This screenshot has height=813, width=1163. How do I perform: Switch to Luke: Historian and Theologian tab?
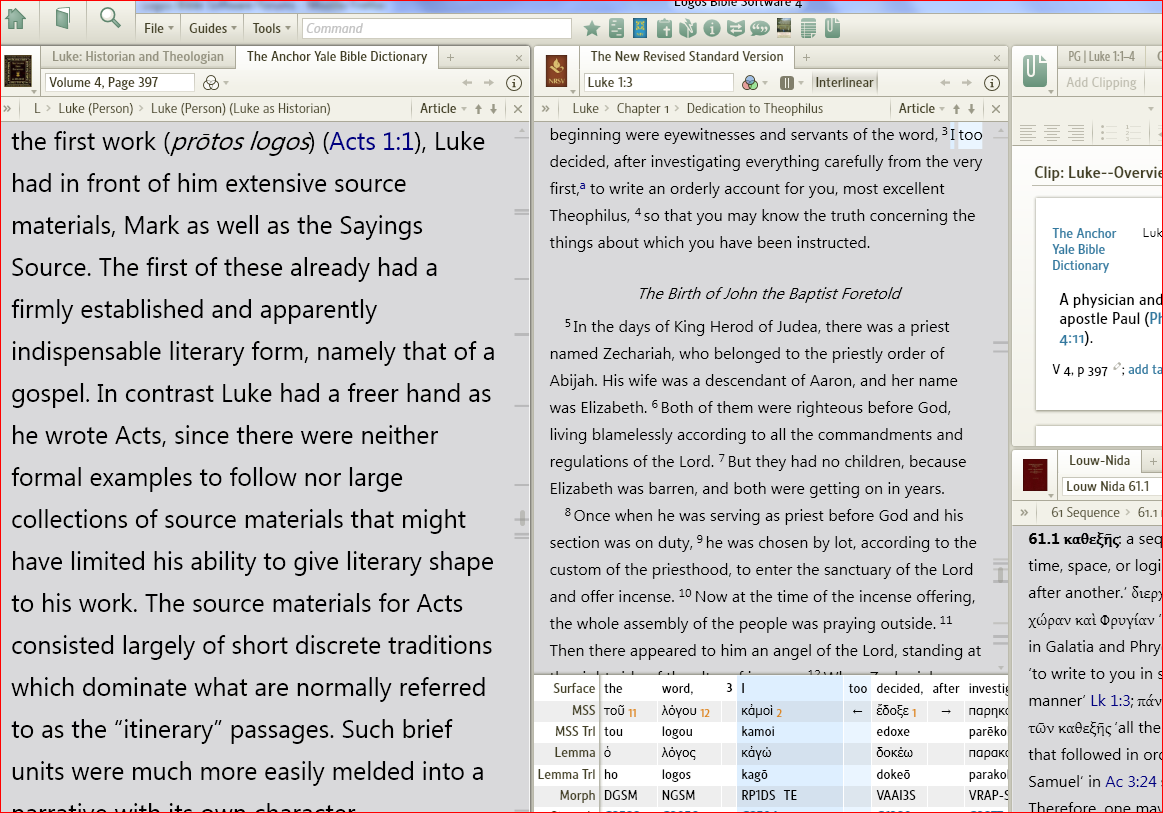tap(137, 56)
